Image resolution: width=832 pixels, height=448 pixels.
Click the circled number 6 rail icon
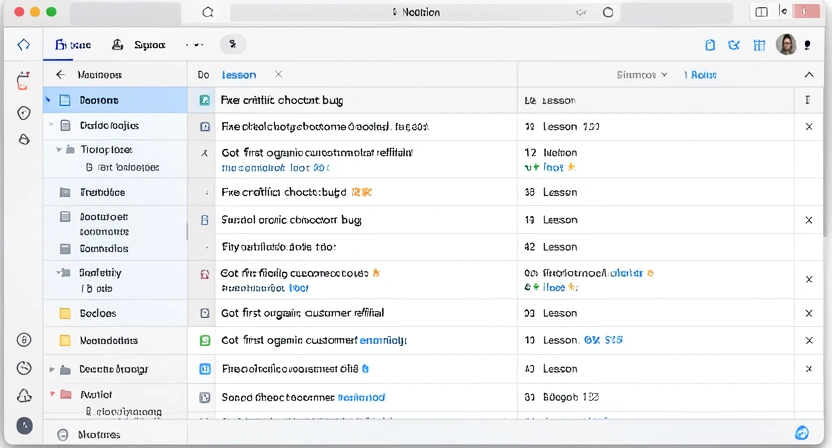pyautogui.click(x=24, y=340)
